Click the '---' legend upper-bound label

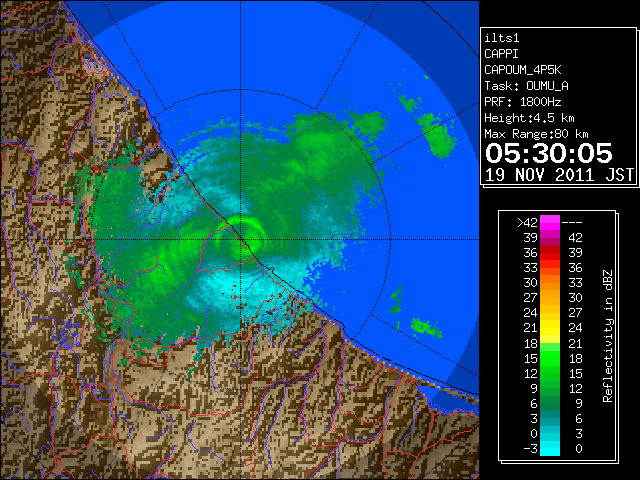572,222
